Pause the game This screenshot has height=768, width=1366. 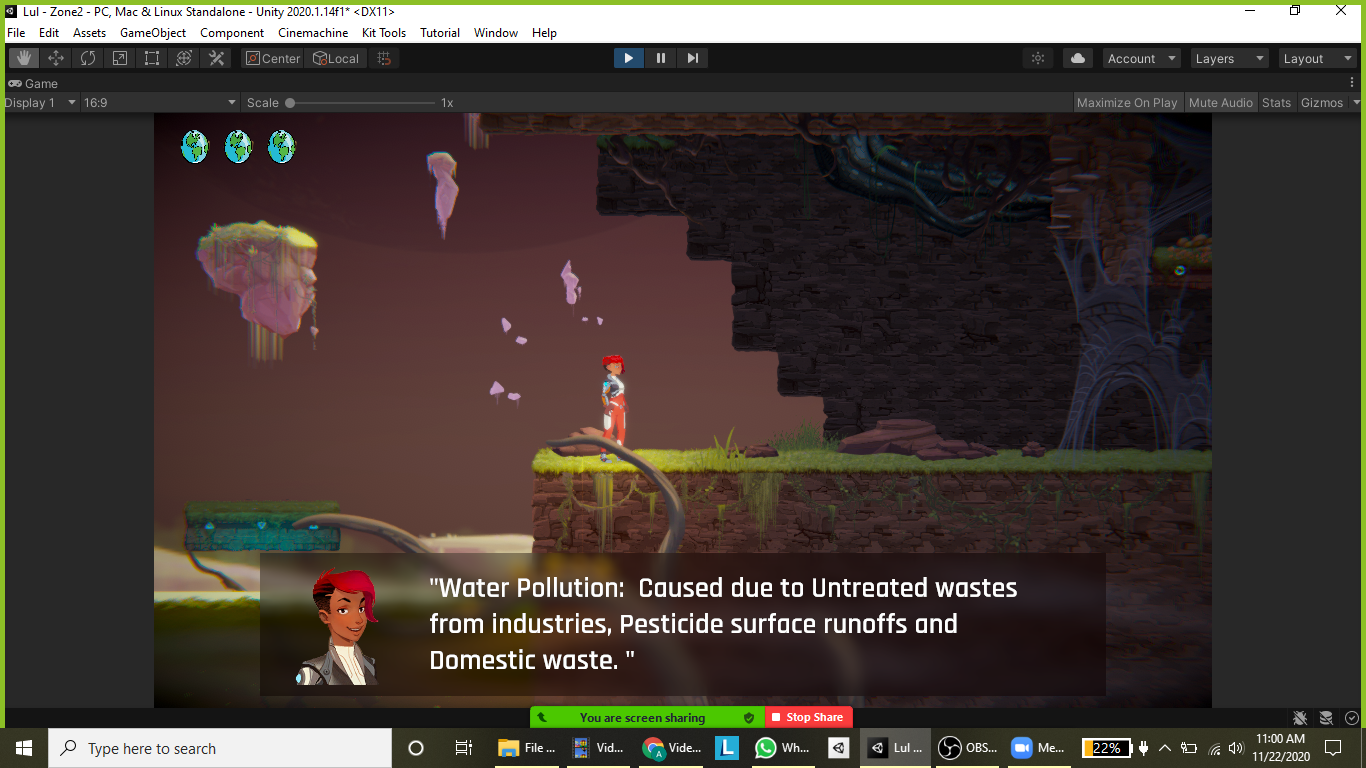(661, 58)
